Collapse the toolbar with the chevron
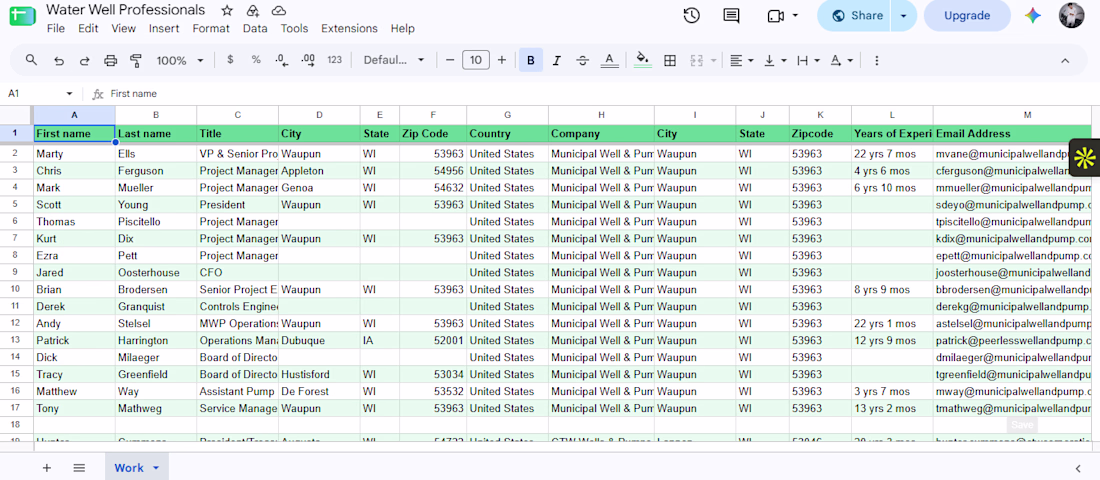 [x=1065, y=61]
